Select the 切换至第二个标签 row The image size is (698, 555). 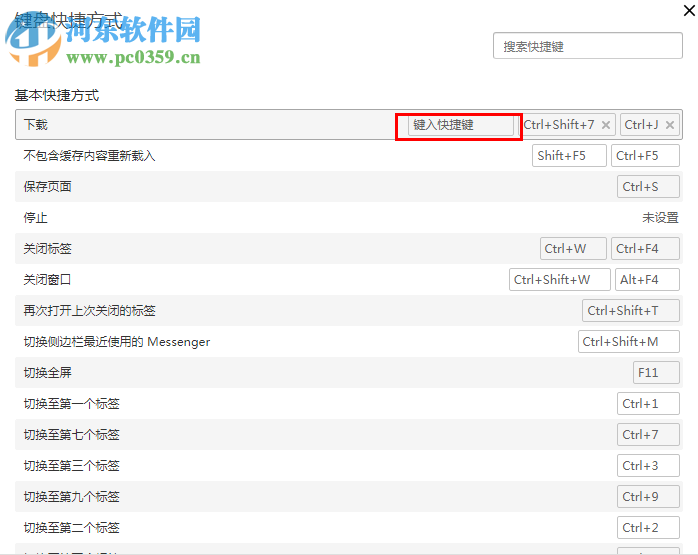(x=349, y=527)
